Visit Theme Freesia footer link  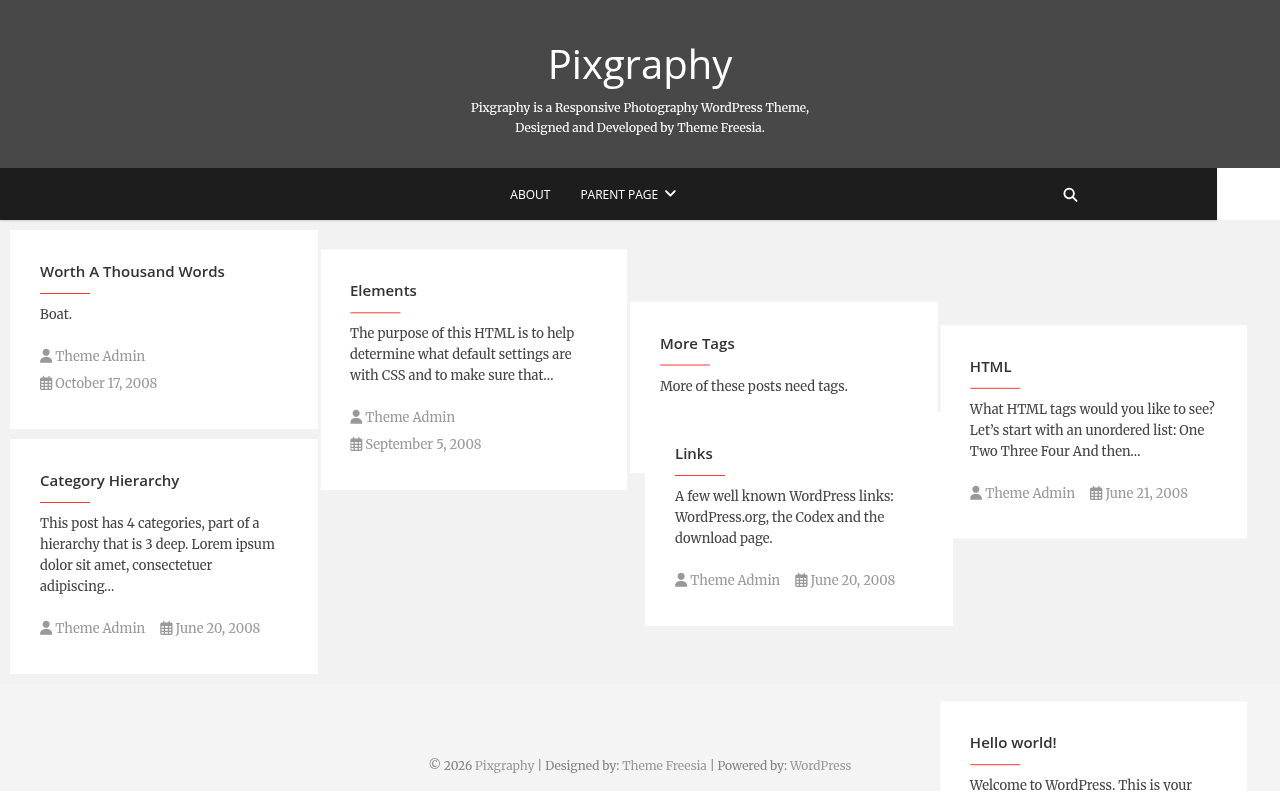pyautogui.click(x=664, y=766)
